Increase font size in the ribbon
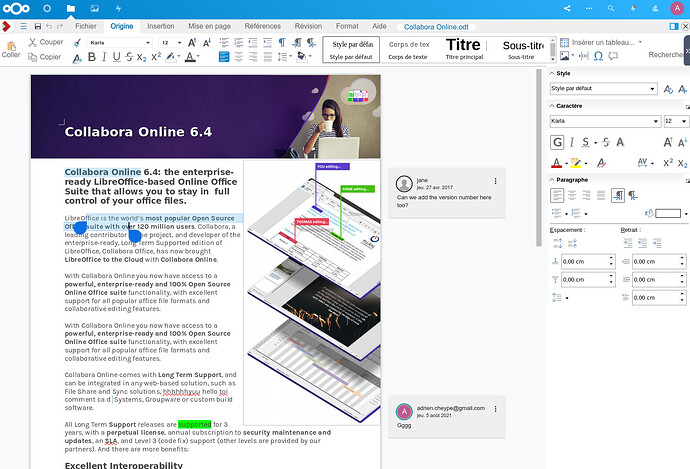The image size is (690, 469). pos(192,43)
